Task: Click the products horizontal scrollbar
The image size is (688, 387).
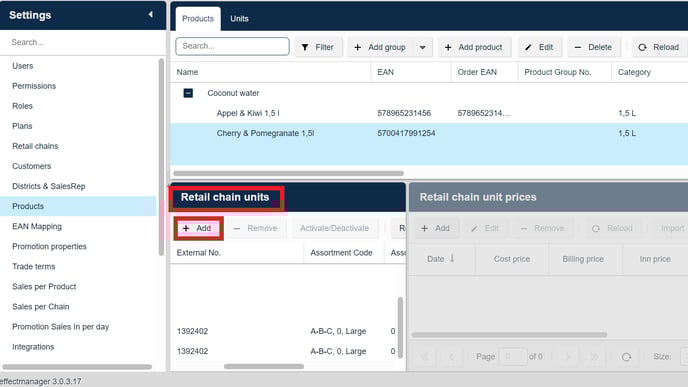Action: click(x=288, y=173)
